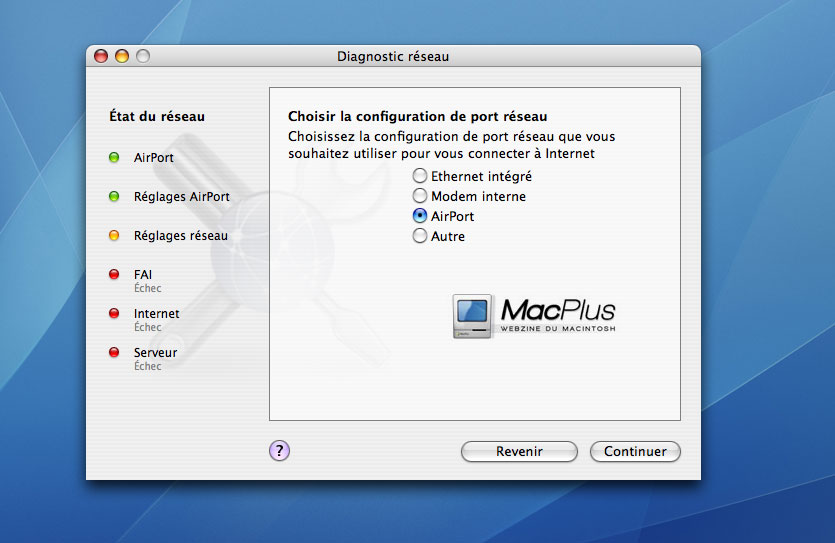The image size is (835, 543).
Task: Select the Réglages réseau status entry
Action: coord(181,235)
